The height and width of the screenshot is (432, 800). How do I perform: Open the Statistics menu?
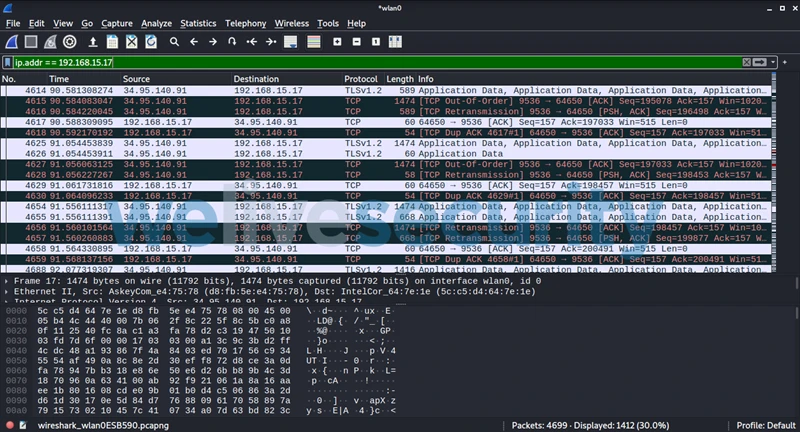point(198,23)
